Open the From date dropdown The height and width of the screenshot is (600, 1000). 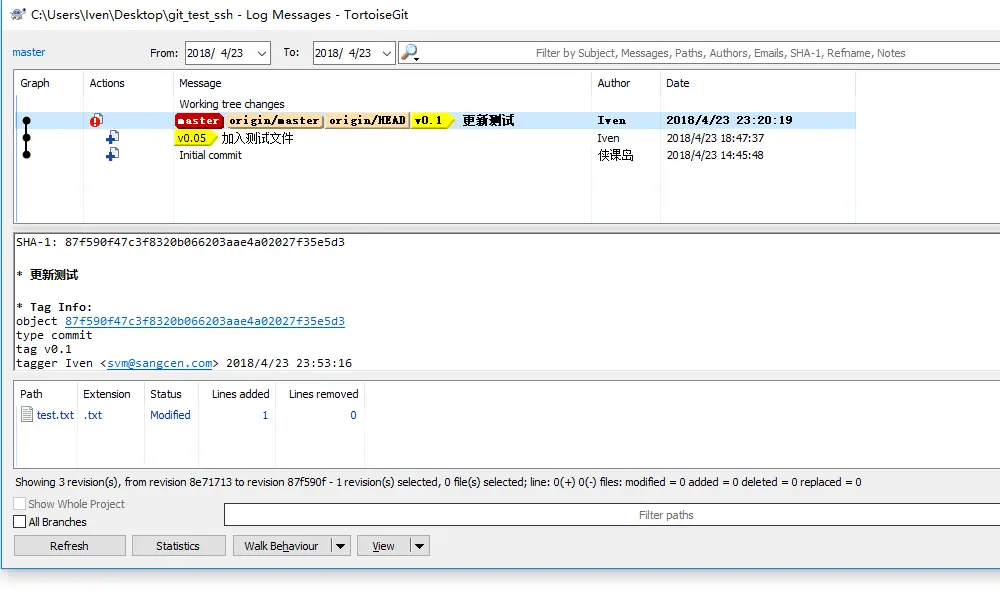(x=261, y=53)
